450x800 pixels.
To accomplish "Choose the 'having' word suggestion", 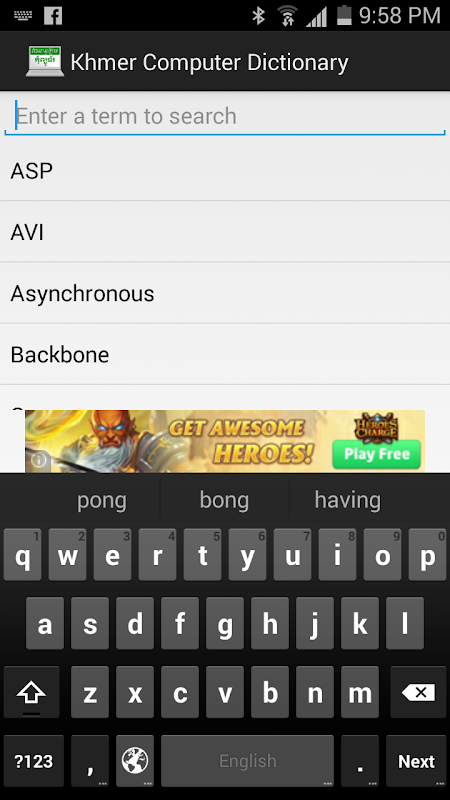I will [347, 500].
